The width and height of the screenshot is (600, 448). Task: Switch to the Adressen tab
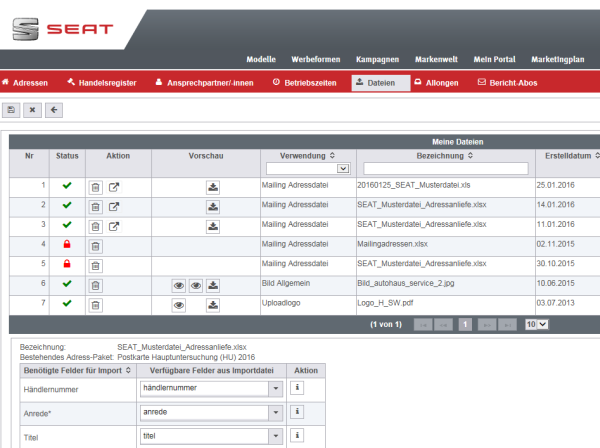tap(25, 83)
